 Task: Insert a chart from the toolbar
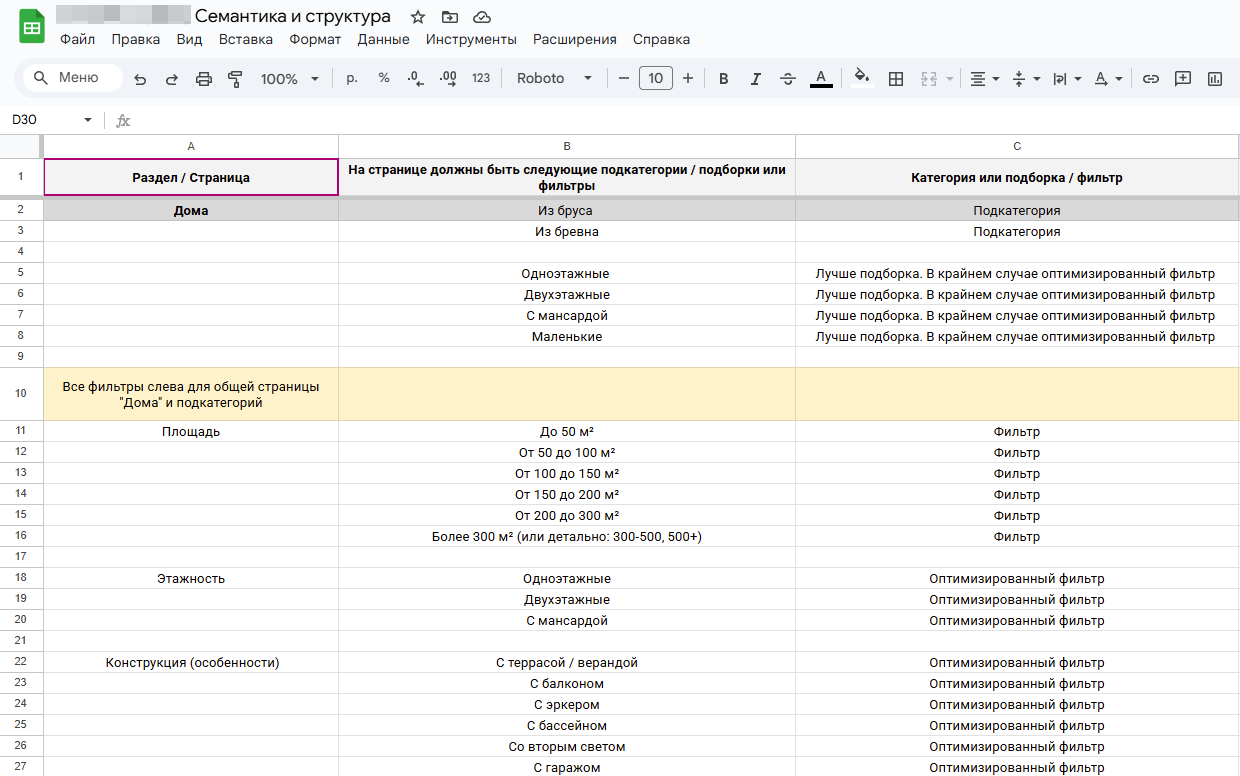click(x=1215, y=79)
